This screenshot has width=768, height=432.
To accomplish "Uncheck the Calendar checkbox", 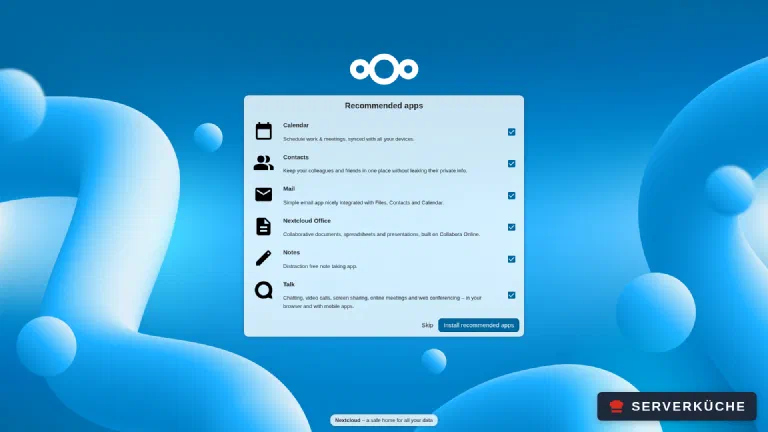I will click(511, 132).
